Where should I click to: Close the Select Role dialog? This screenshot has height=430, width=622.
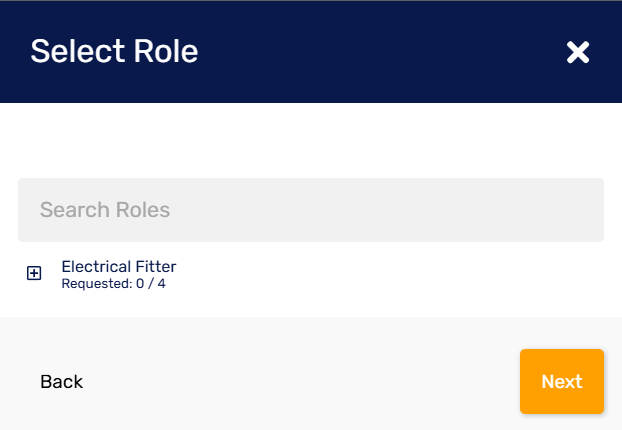tap(578, 53)
